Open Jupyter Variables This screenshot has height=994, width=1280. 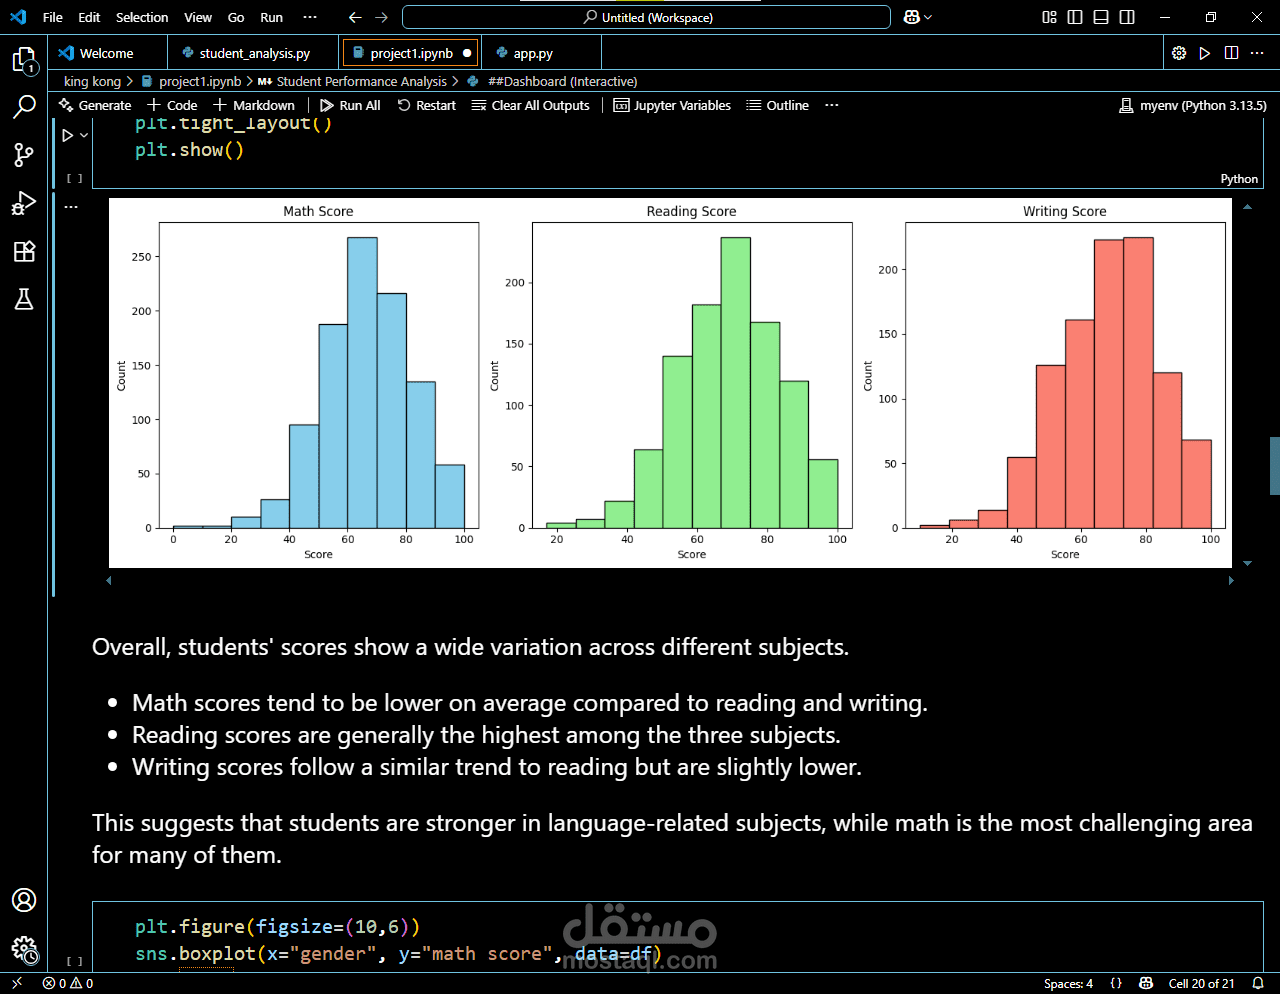point(672,105)
